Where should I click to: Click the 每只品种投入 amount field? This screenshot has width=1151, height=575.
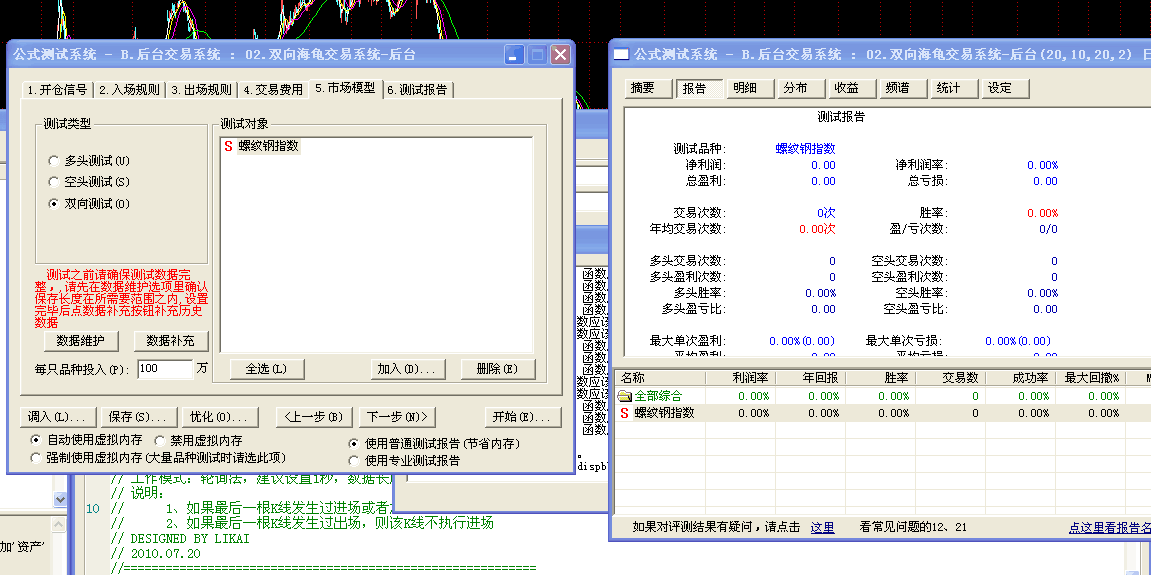click(164, 369)
